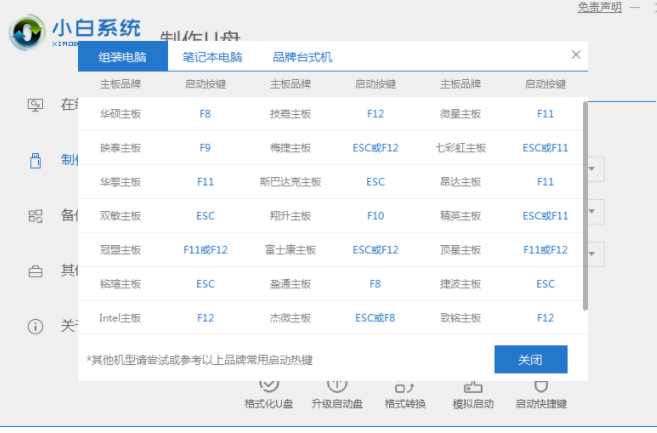Click the 启动快捷键 shield icon

point(540,385)
